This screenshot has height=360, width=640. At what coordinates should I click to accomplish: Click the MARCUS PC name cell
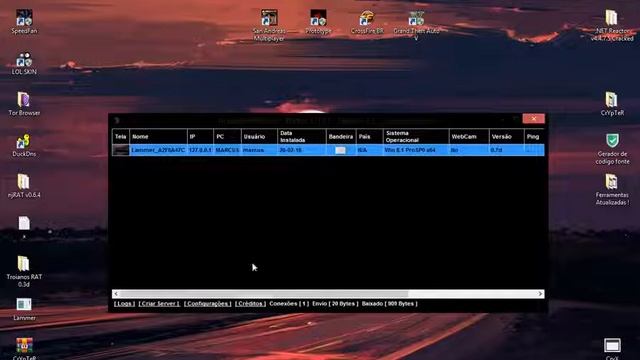227,150
